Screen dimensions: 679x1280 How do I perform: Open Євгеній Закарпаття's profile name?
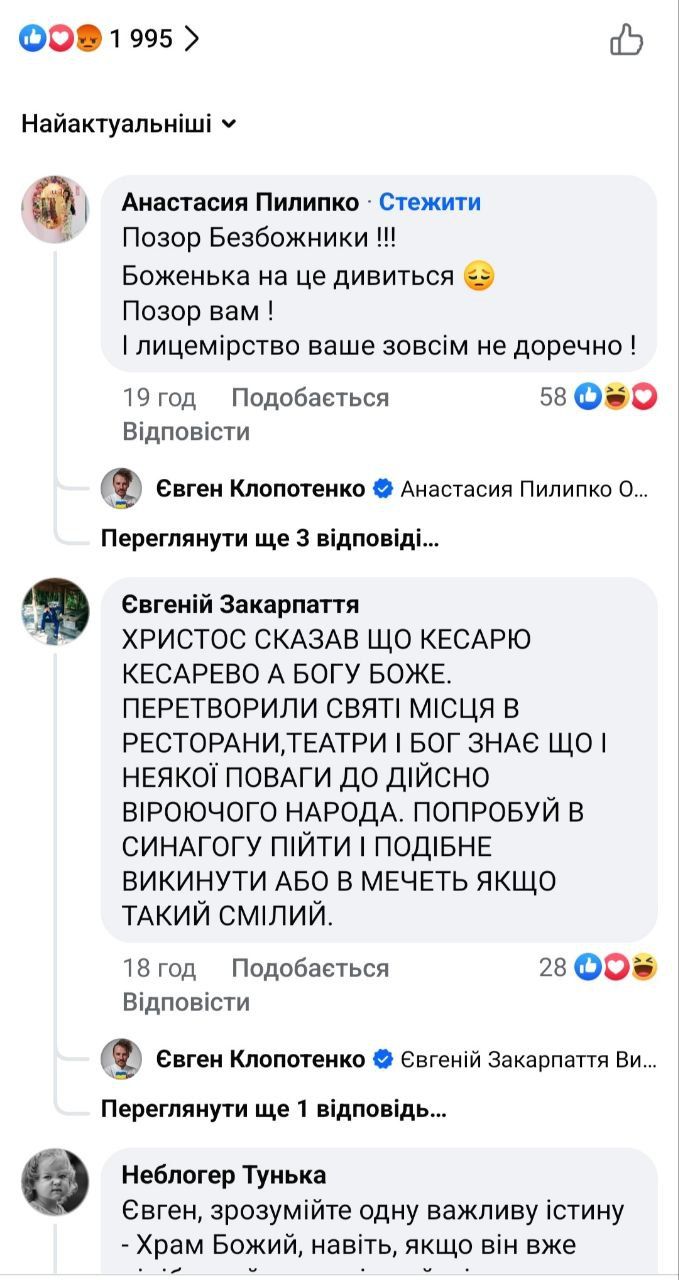(x=240, y=605)
